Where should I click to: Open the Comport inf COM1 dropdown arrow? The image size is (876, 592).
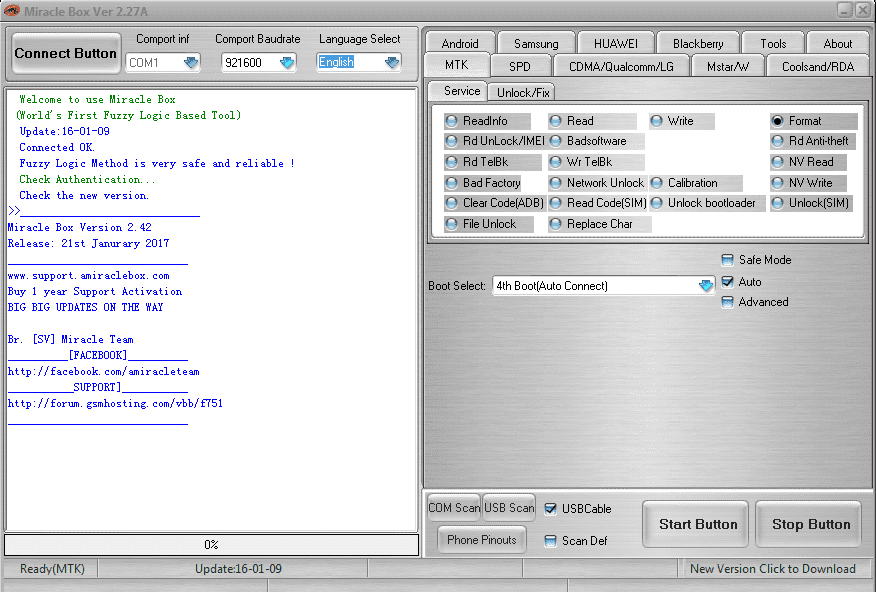191,62
